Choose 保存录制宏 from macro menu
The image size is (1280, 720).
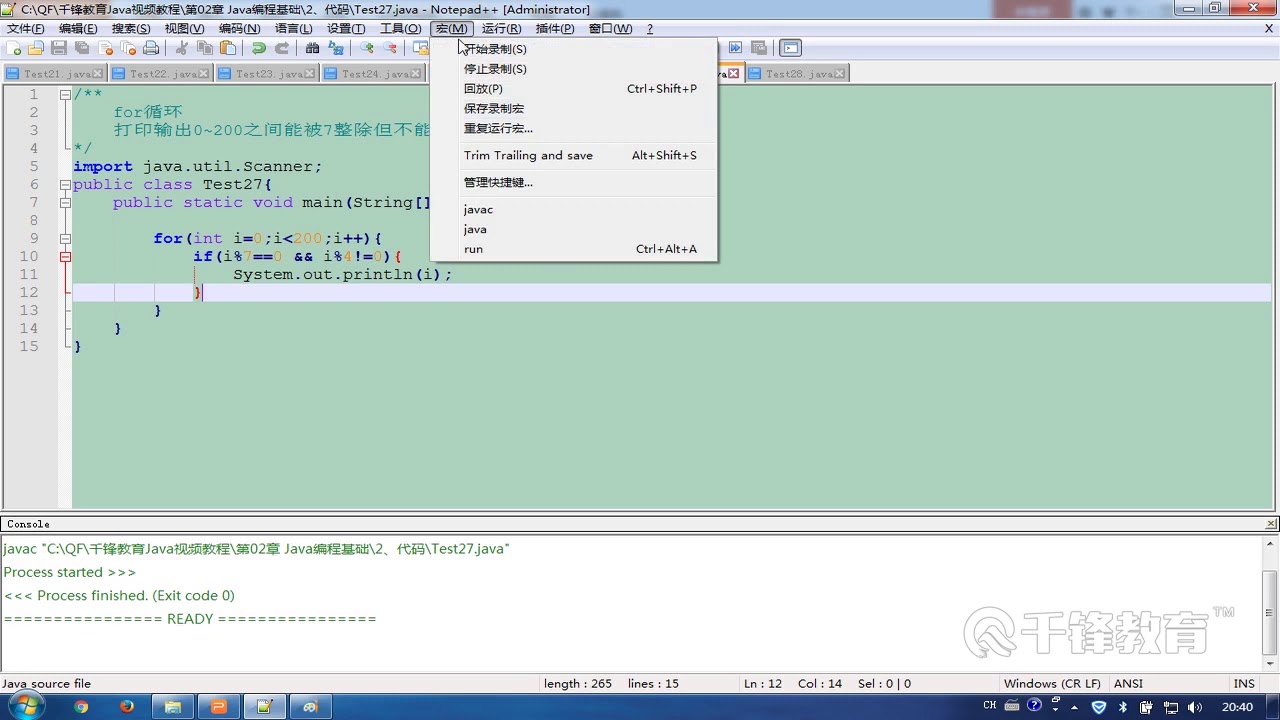click(x=574, y=108)
